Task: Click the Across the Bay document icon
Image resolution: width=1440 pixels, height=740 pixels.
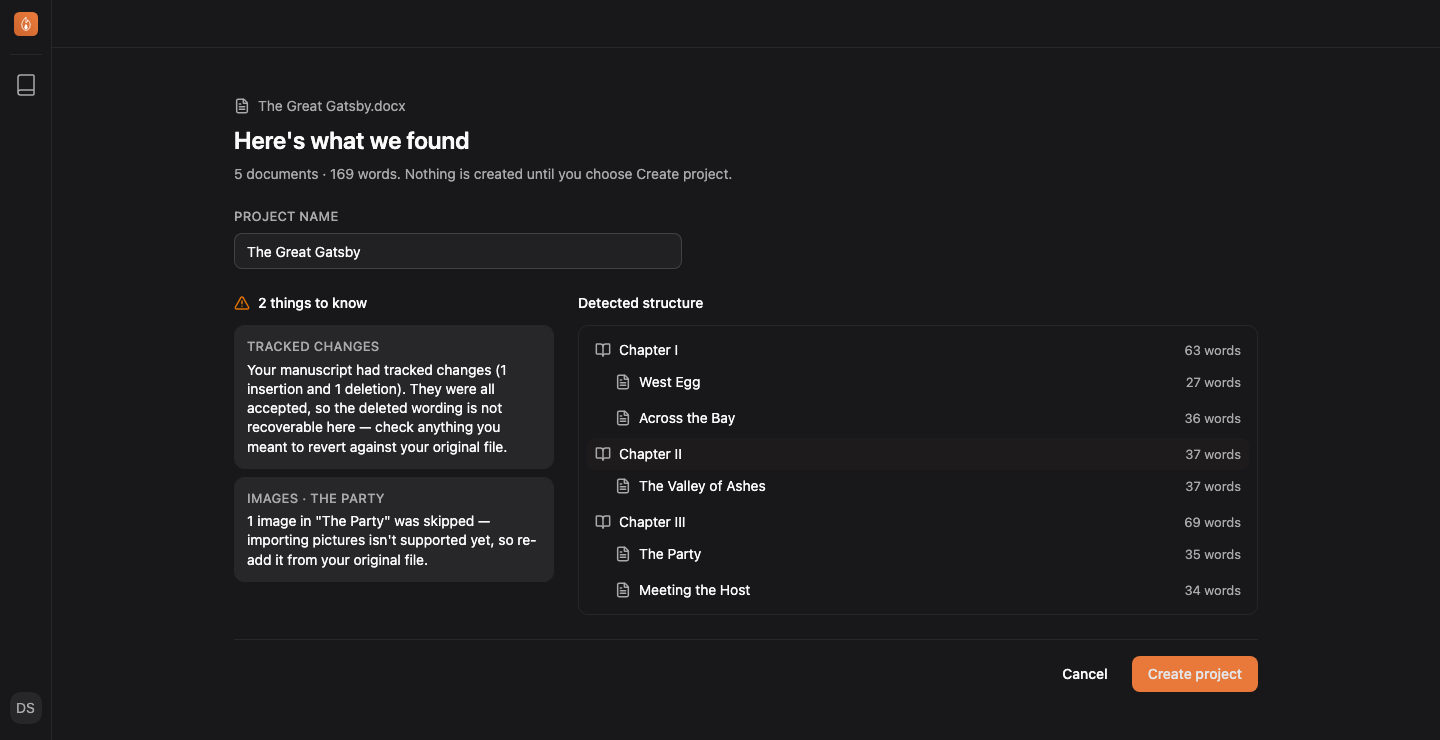Action: [623, 418]
